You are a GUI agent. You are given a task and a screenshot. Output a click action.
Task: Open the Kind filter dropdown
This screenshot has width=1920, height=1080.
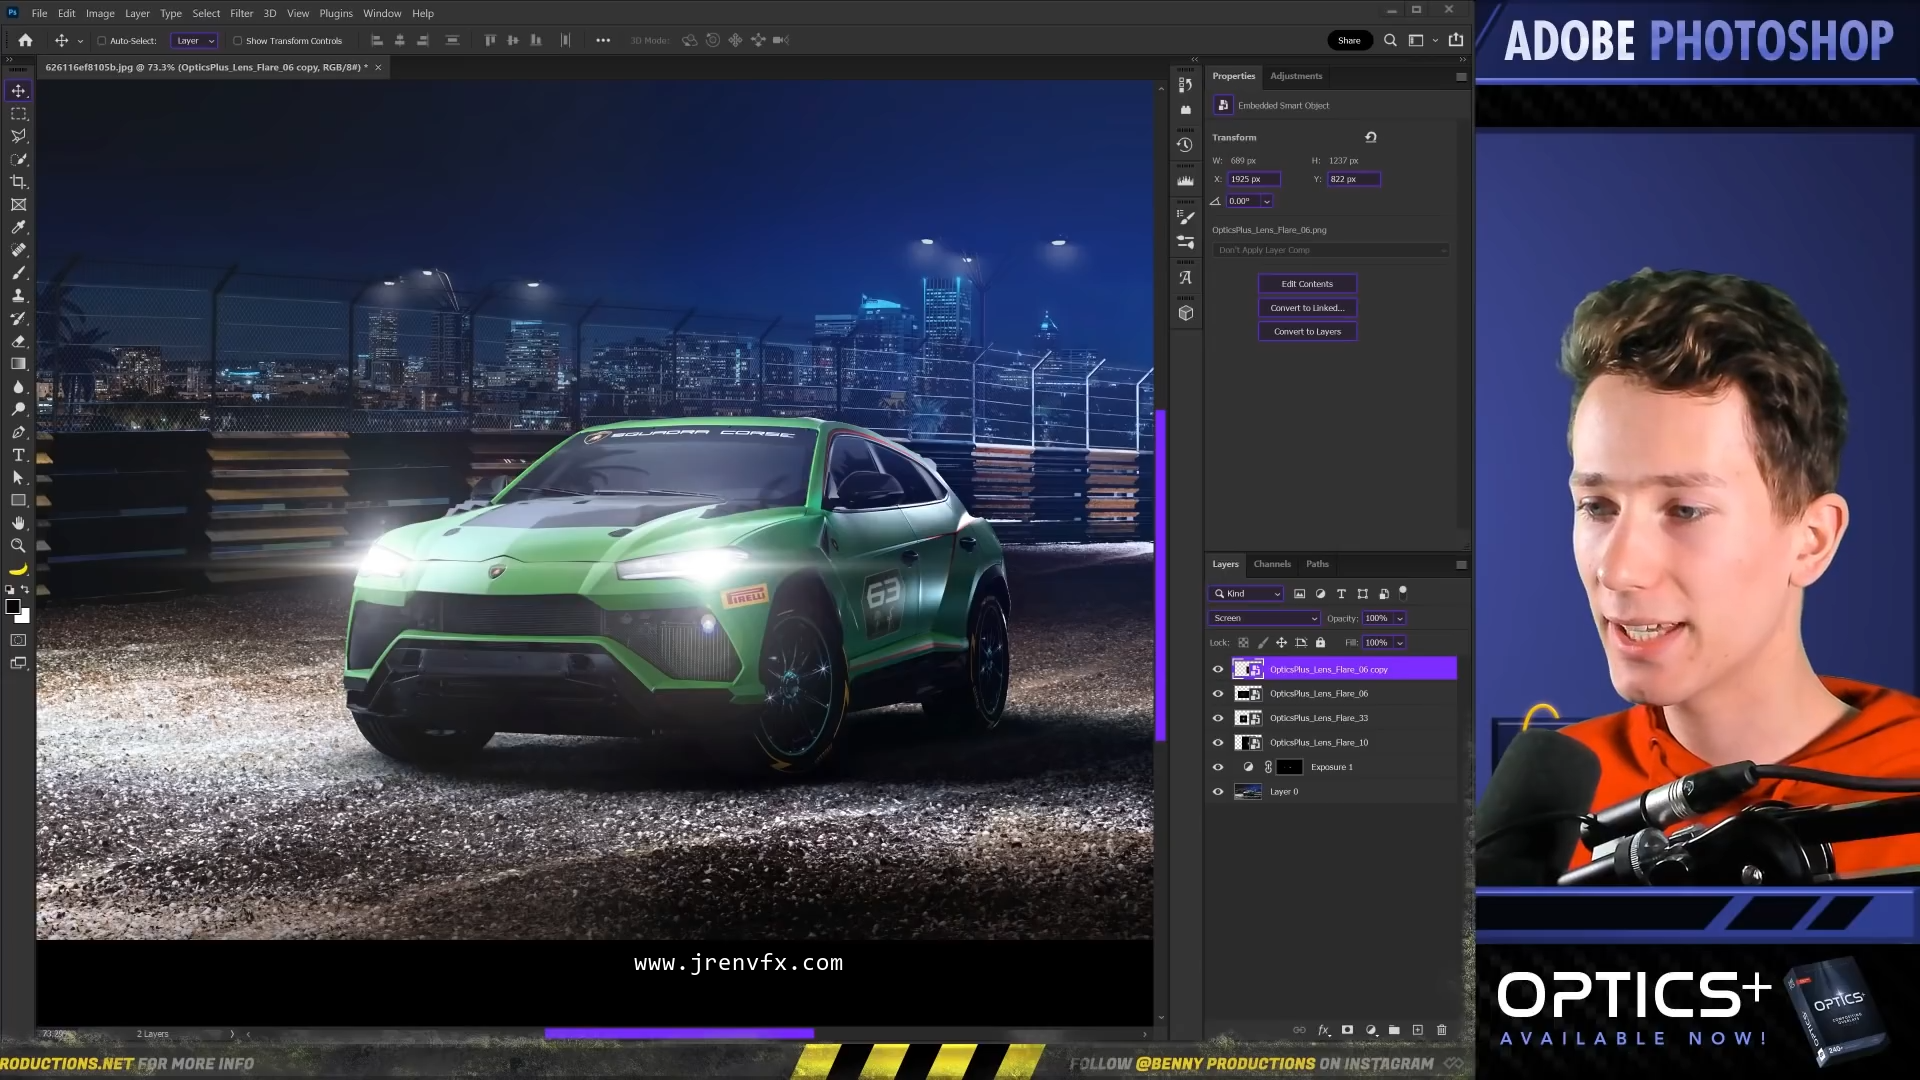click(1246, 594)
